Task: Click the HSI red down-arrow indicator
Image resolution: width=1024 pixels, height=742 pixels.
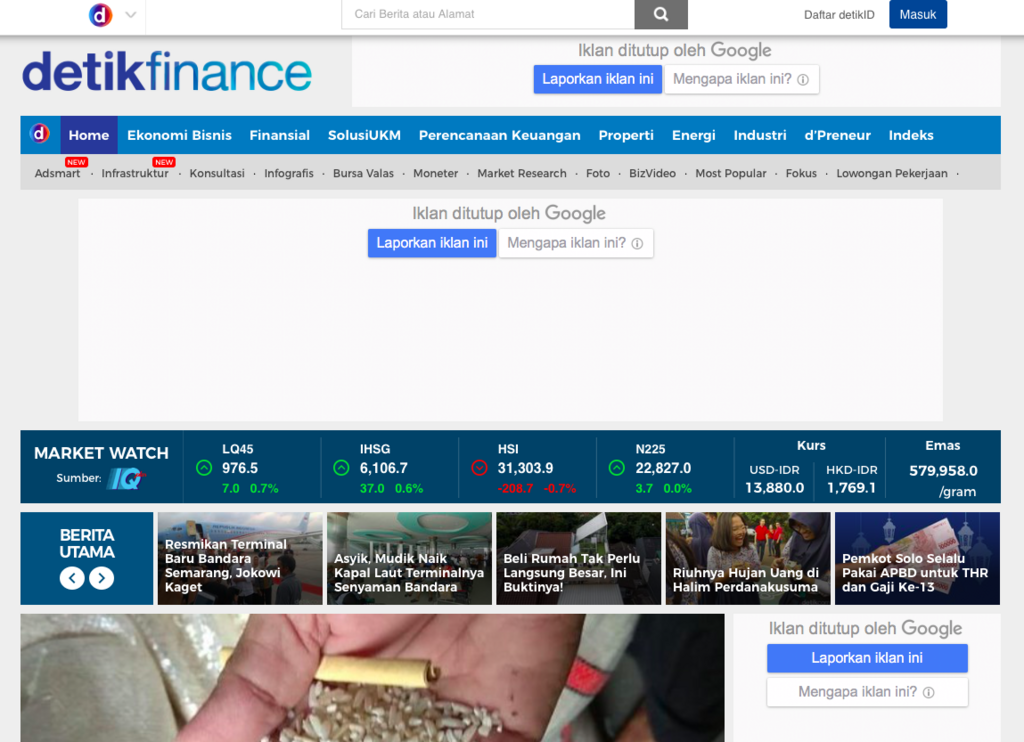Action: (479, 468)
